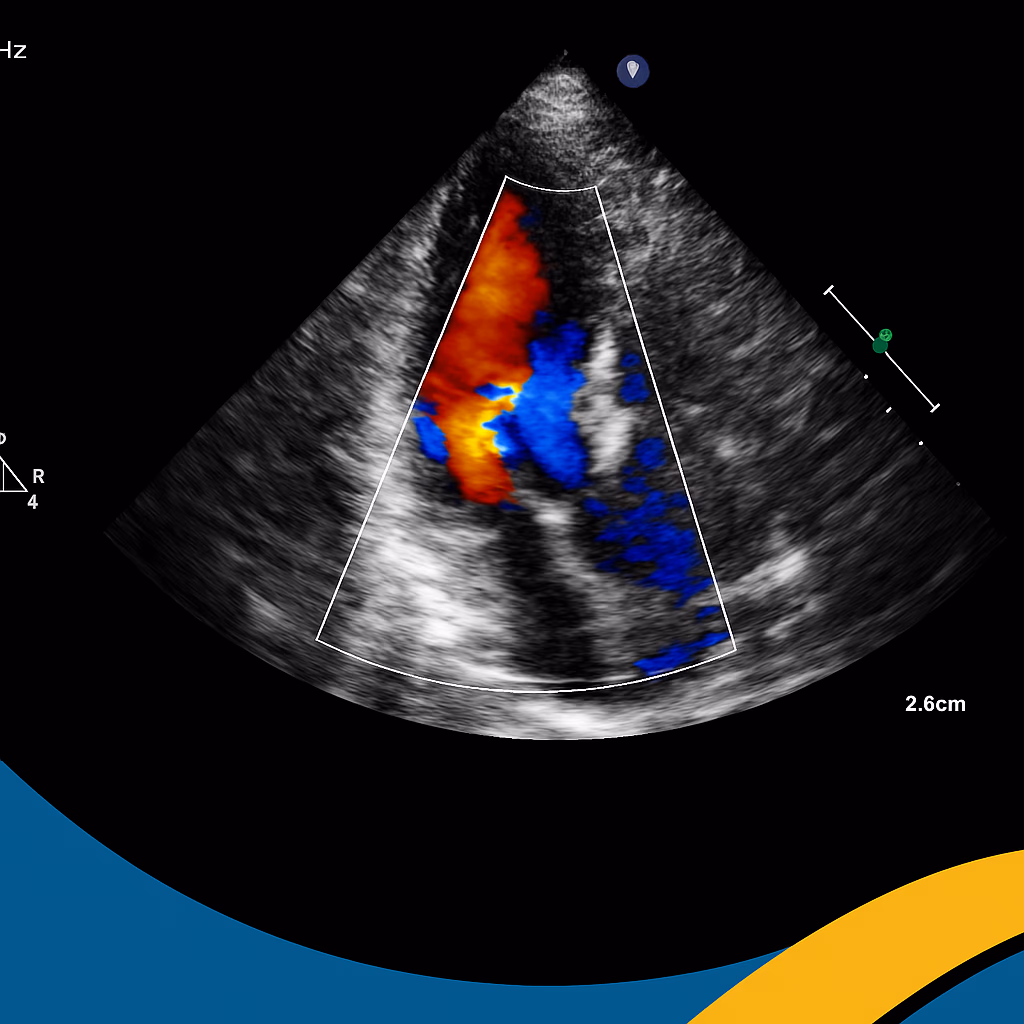Screen dimensions: 1024x1024
Task: Click the blue probe orientation marker icon
Action: click(x=632, y=70)
